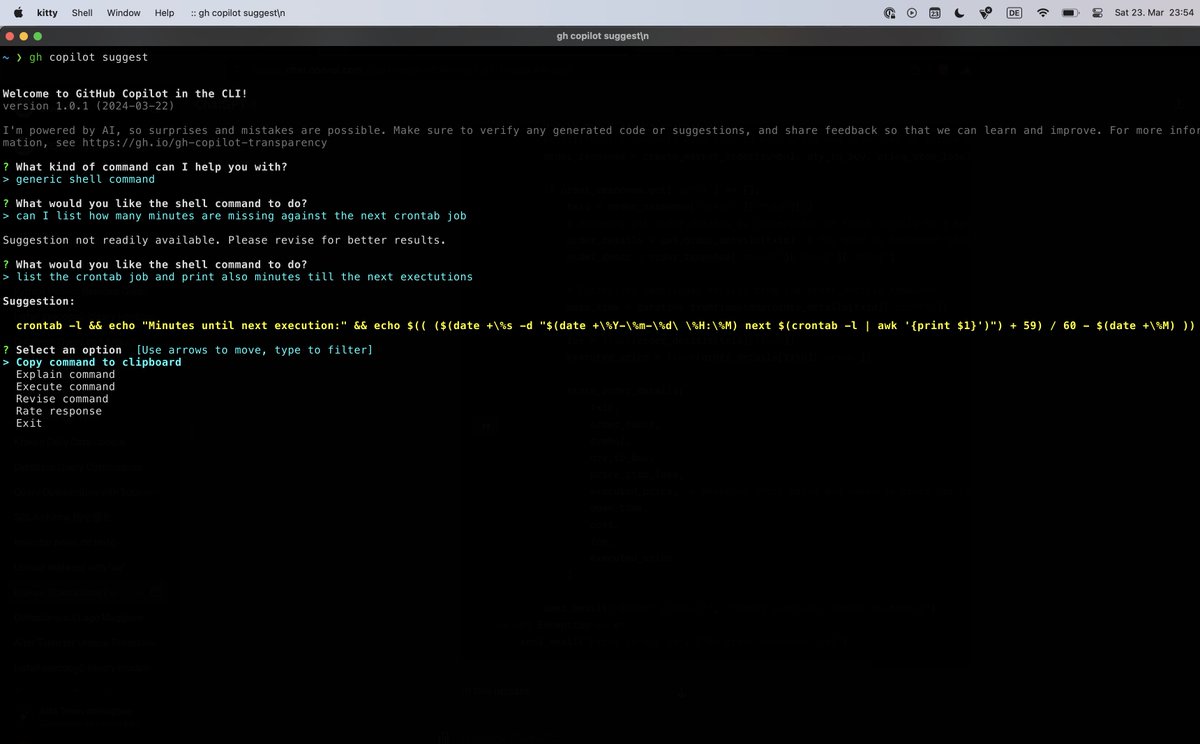Click 'can I list how many minutes' line
Viewport: 1200px width, 744px height.
click(241, 216)
